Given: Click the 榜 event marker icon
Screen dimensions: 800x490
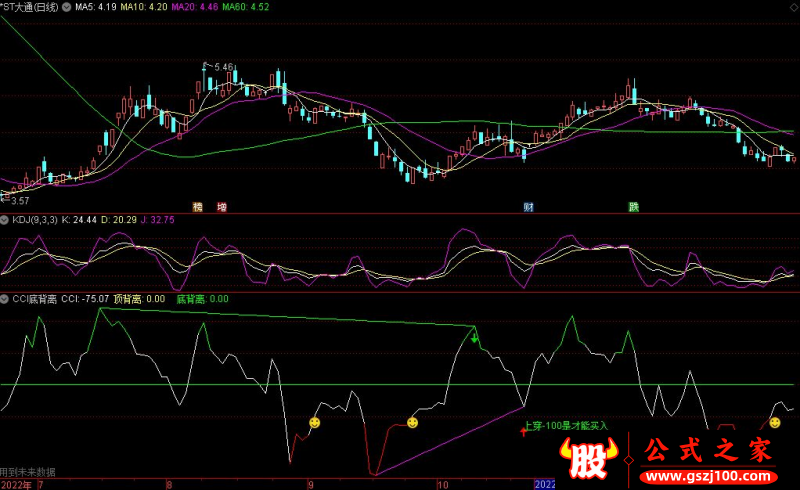Looking at the screenshot, I should [197, 207].
